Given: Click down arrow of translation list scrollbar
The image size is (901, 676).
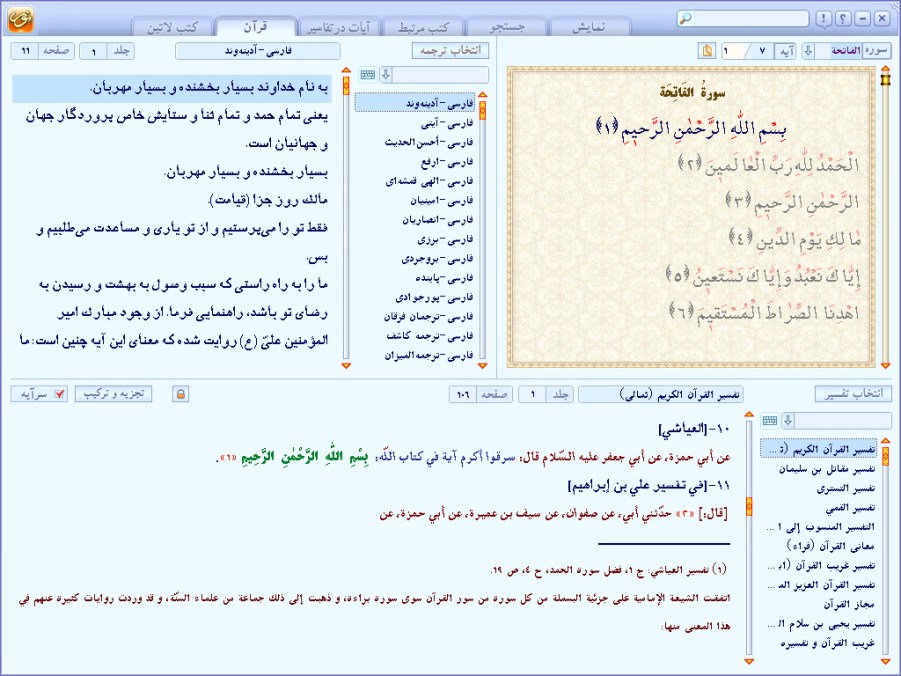Looking at the screenshot, I should pyautogui.click(x=483, y=366).
